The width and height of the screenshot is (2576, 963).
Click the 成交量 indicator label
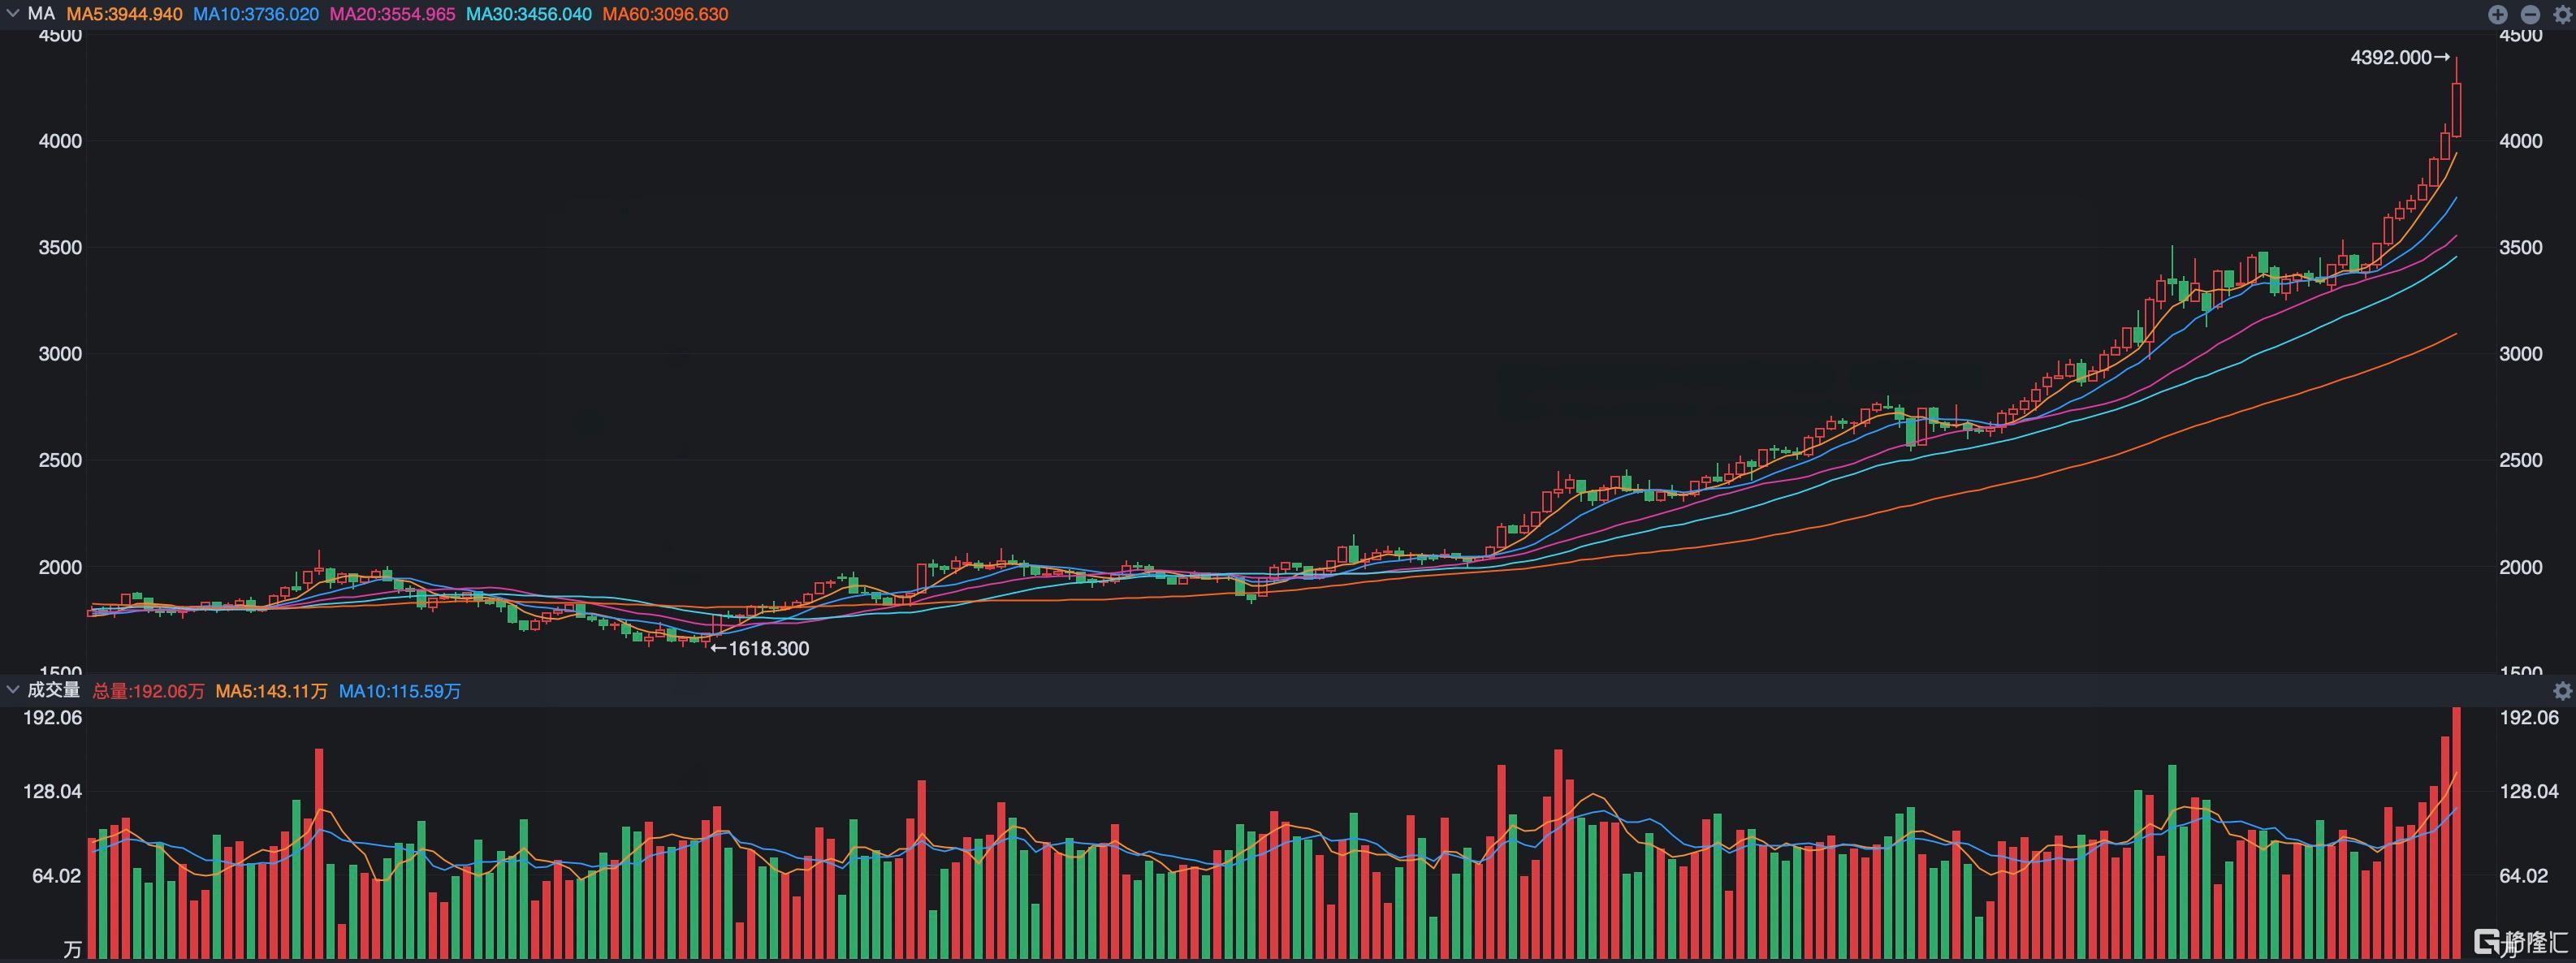tap(53, 690)
